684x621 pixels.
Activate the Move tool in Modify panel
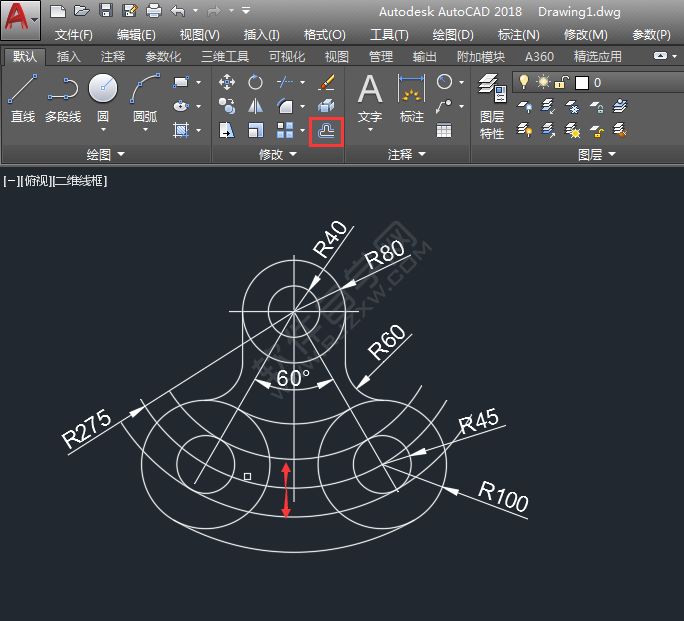pos(227,82)
